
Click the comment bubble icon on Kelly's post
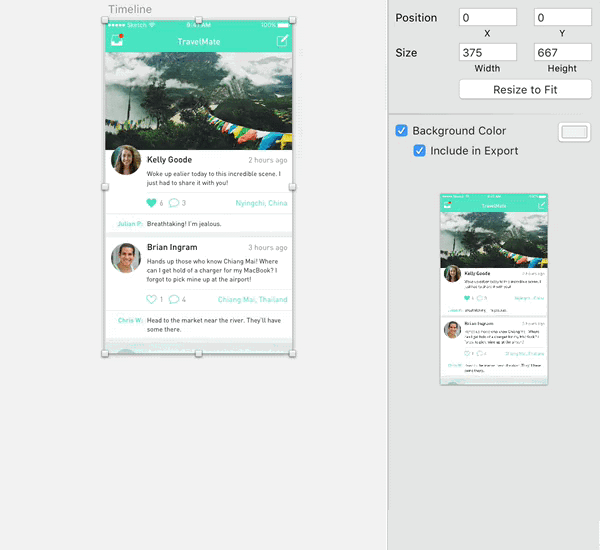(174, 203)
